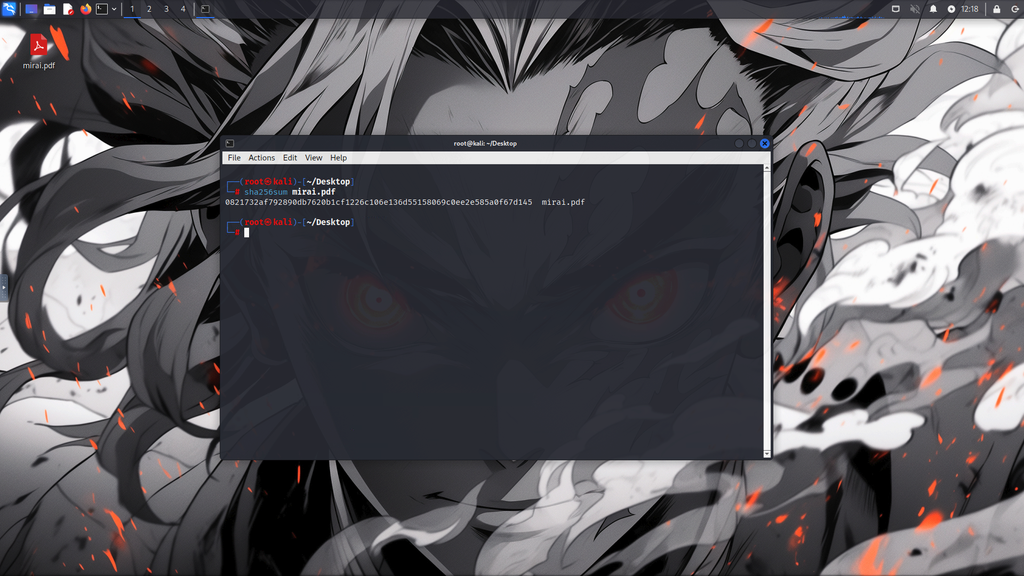Open the terminal emulator launcher icon
Screen dimensions: 1024x576
pyautogui.click(x=102, y=9)
